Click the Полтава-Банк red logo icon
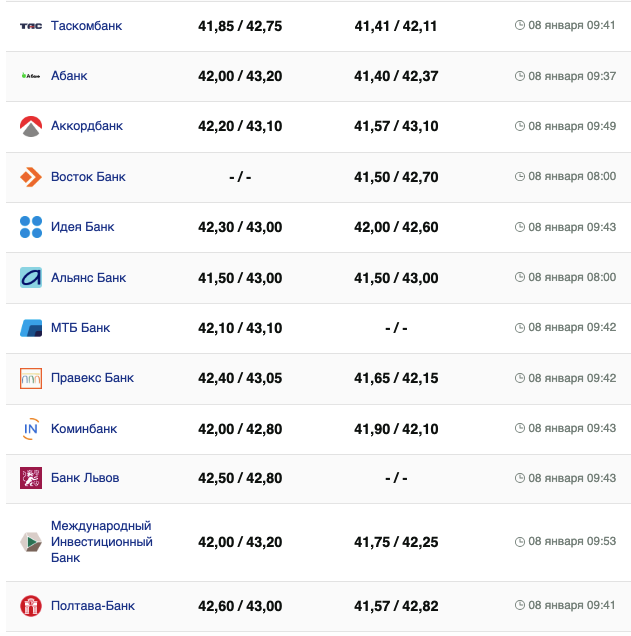 [x=31, y=606]
